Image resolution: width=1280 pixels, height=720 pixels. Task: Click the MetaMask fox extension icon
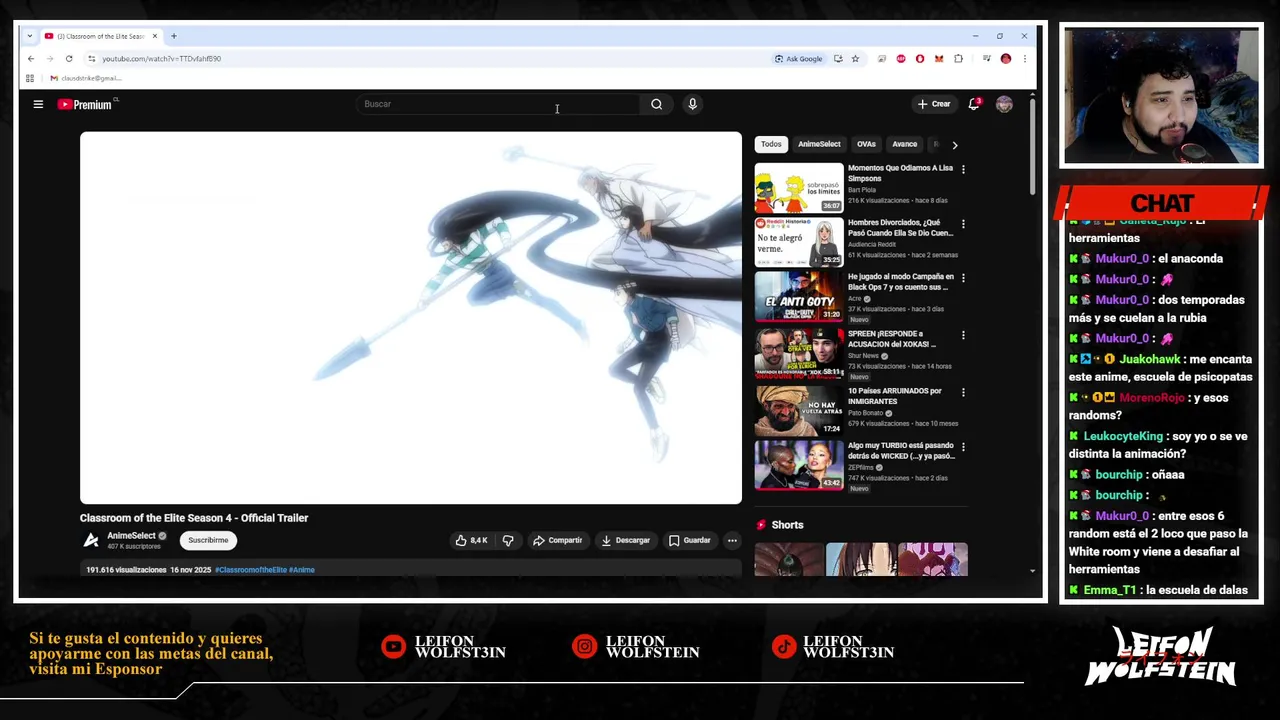[939, 59]
